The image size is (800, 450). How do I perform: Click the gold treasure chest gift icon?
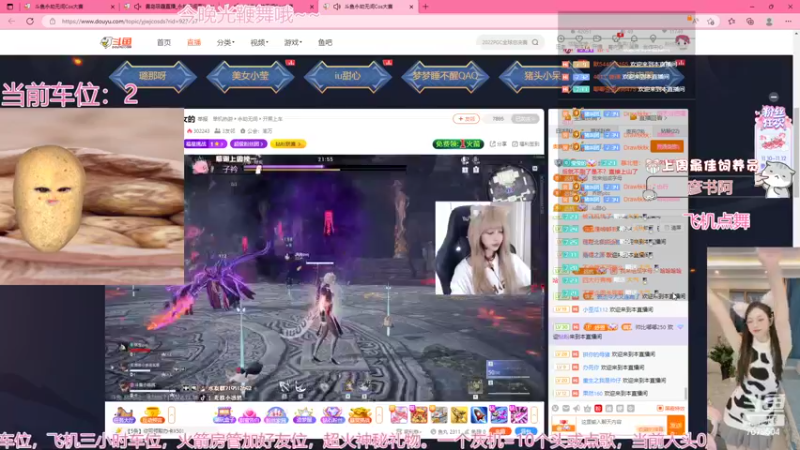pos(360,415)
